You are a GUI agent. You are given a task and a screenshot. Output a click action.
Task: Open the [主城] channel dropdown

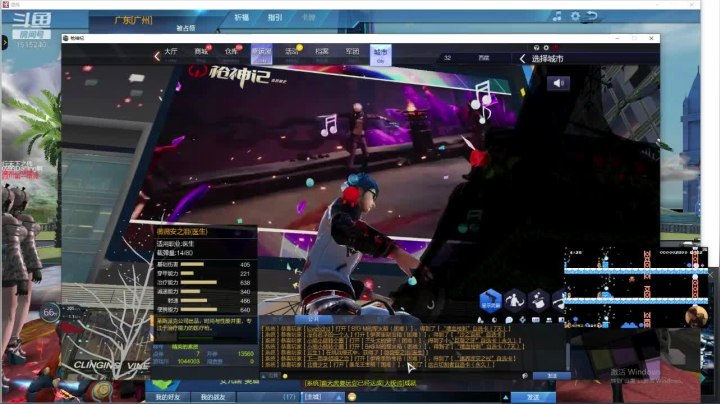[x=323, y=397]
